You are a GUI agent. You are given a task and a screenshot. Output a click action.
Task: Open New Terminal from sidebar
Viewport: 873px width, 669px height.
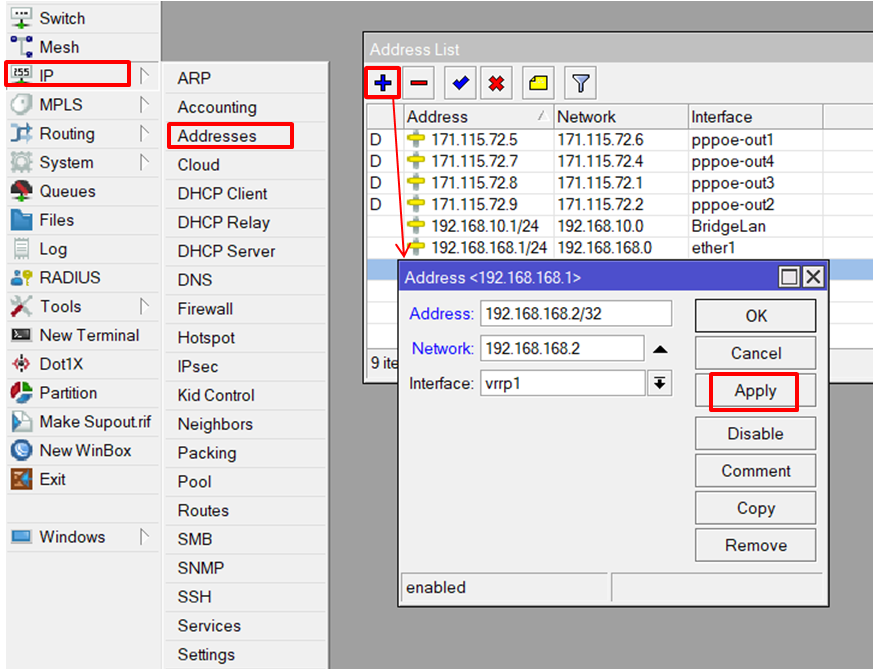tap(89, 335)
